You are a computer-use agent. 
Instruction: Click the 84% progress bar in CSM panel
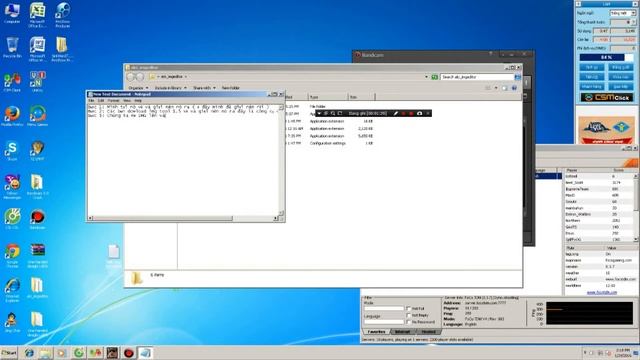pyautogui.click(x=607, y=58)
